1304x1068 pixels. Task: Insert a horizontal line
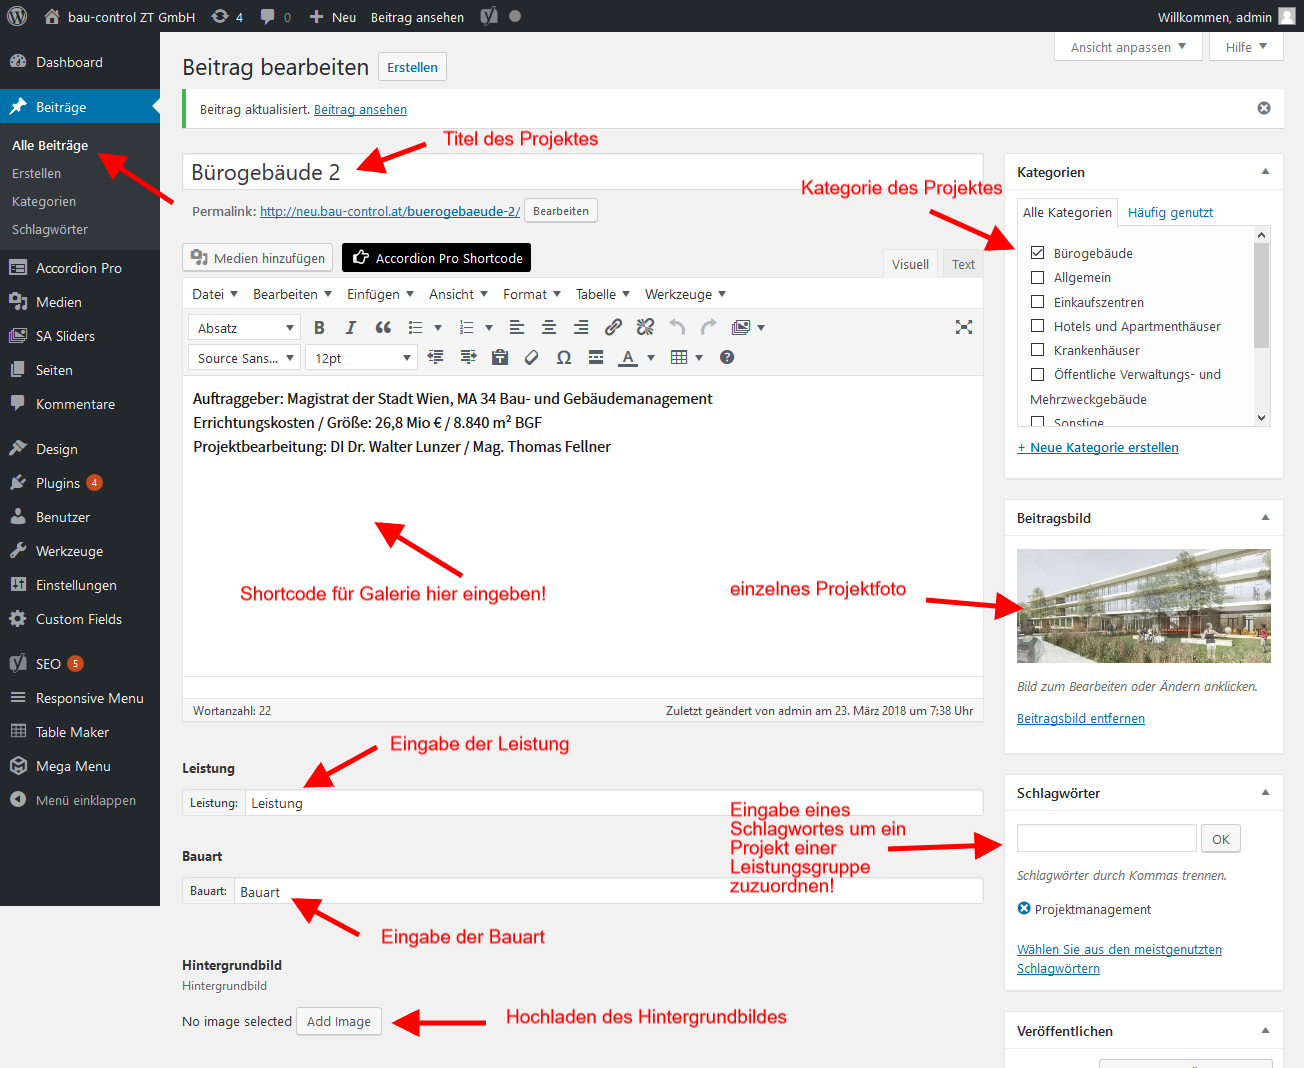596,357
